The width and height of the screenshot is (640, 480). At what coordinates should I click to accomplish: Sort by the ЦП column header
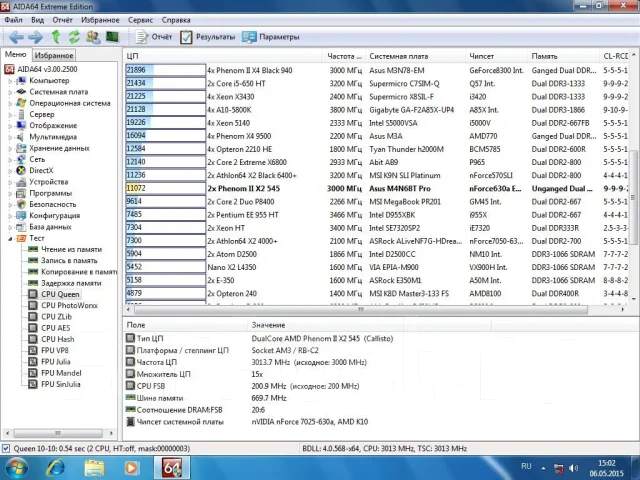222,56
